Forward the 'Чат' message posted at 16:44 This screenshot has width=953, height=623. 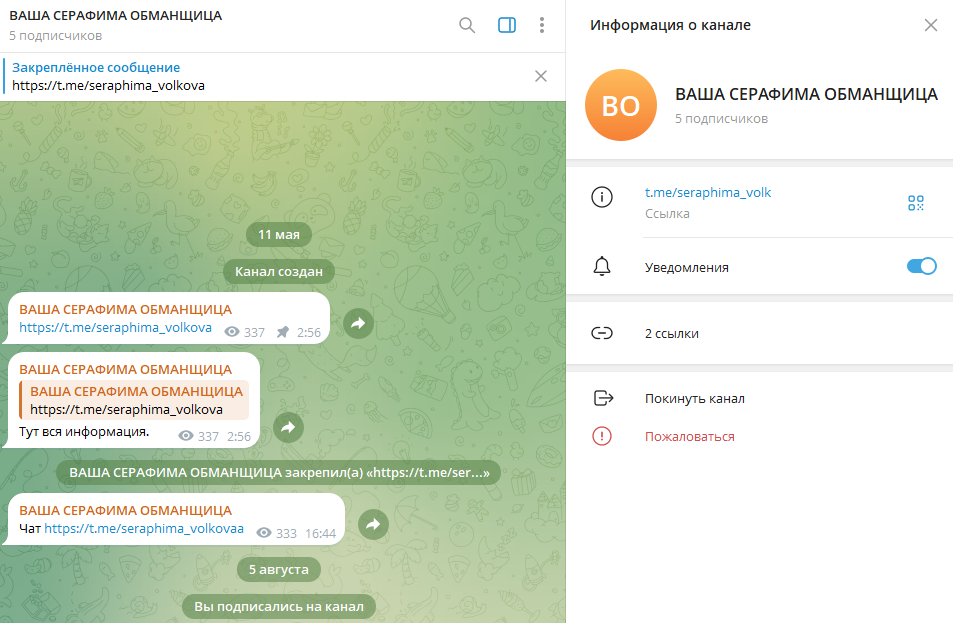pyautogui.click(x=373, y=524)
